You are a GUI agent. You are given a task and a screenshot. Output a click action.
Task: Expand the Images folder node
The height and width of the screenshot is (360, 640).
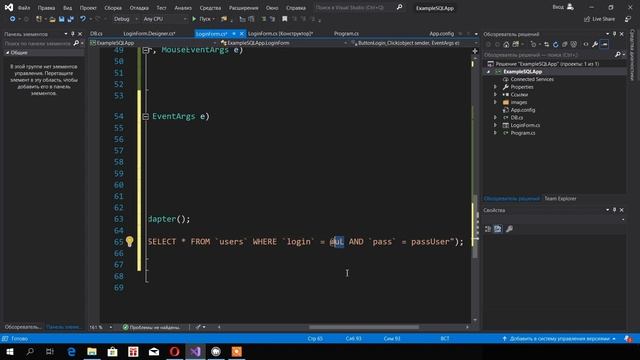tap(496, 102)
